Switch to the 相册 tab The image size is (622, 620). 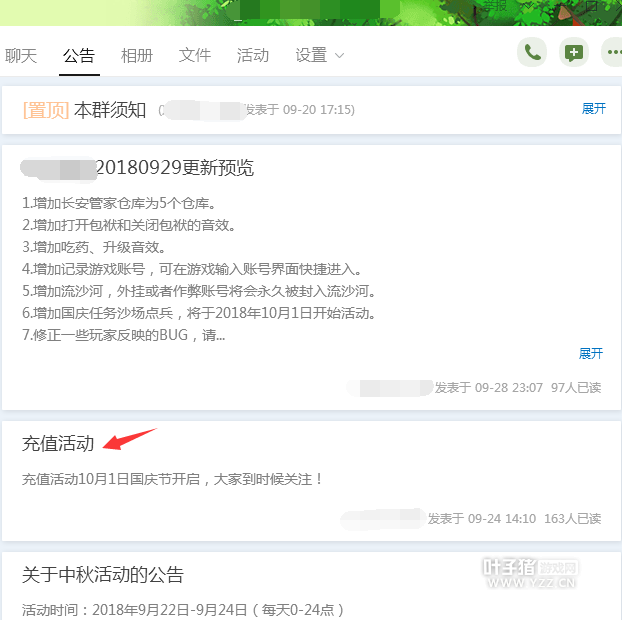(x=137, y=55)
